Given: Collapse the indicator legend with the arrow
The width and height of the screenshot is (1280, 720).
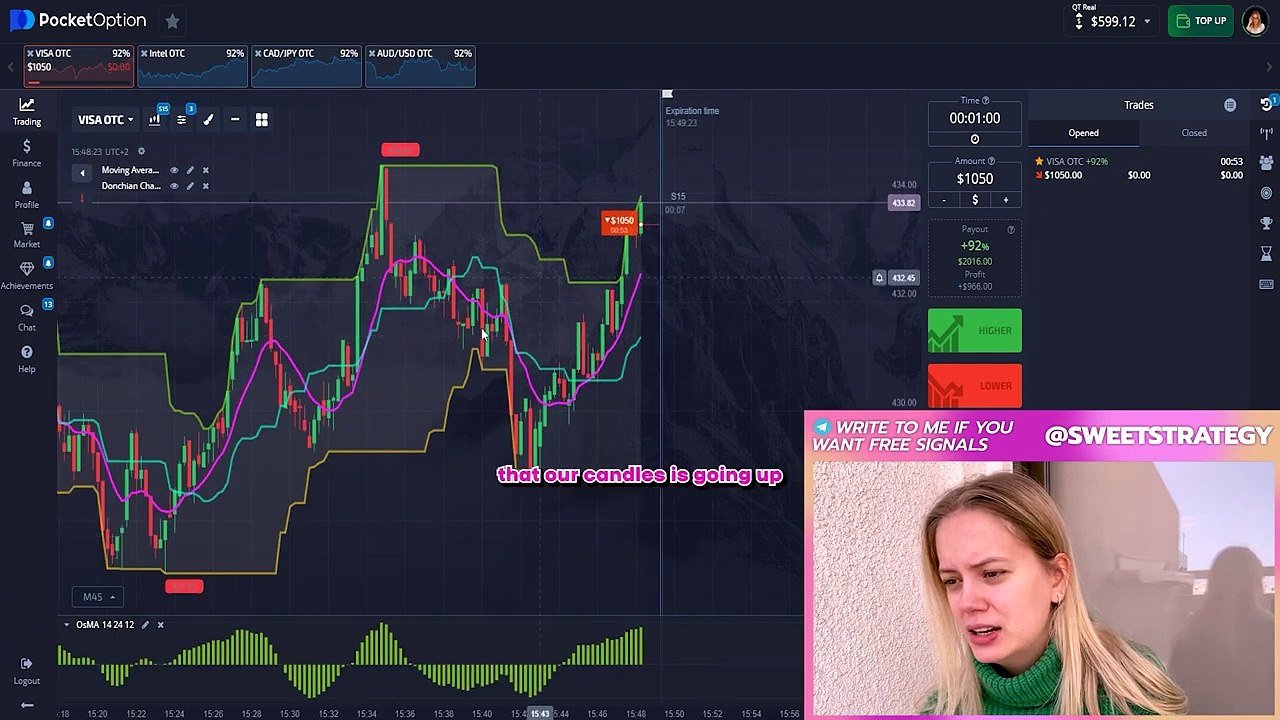Looking at the screenshot, I should (x=82, y=173).
